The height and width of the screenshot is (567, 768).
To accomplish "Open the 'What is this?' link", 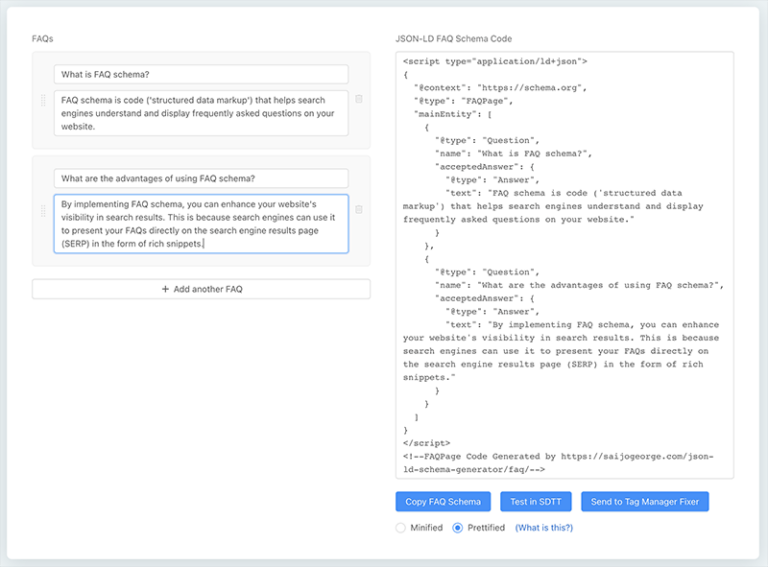I will 544,528.
